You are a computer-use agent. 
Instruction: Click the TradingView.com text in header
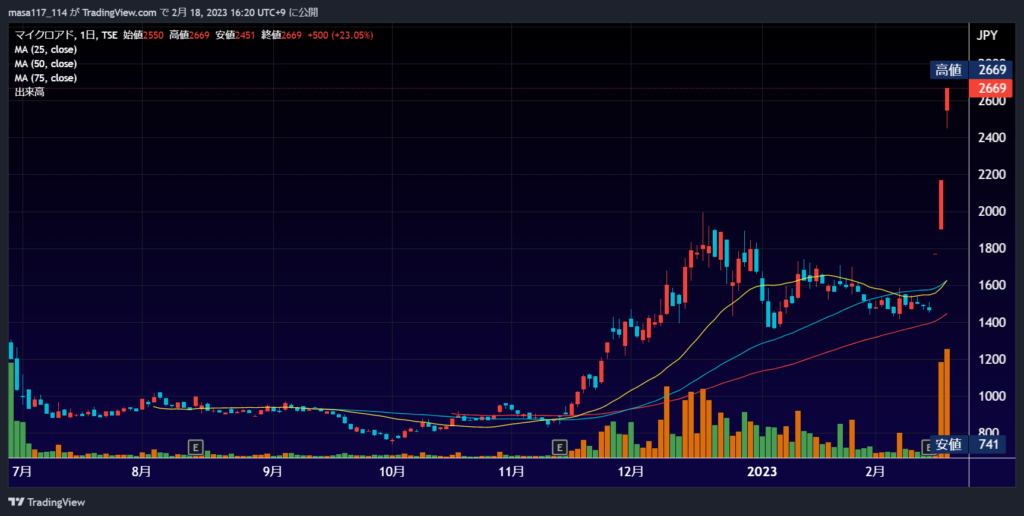pyautogui.click(x=120, y=12)
